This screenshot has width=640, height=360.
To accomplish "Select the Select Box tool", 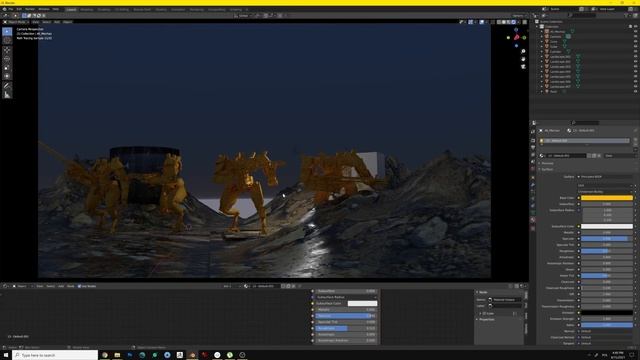I will click(7, 31).
